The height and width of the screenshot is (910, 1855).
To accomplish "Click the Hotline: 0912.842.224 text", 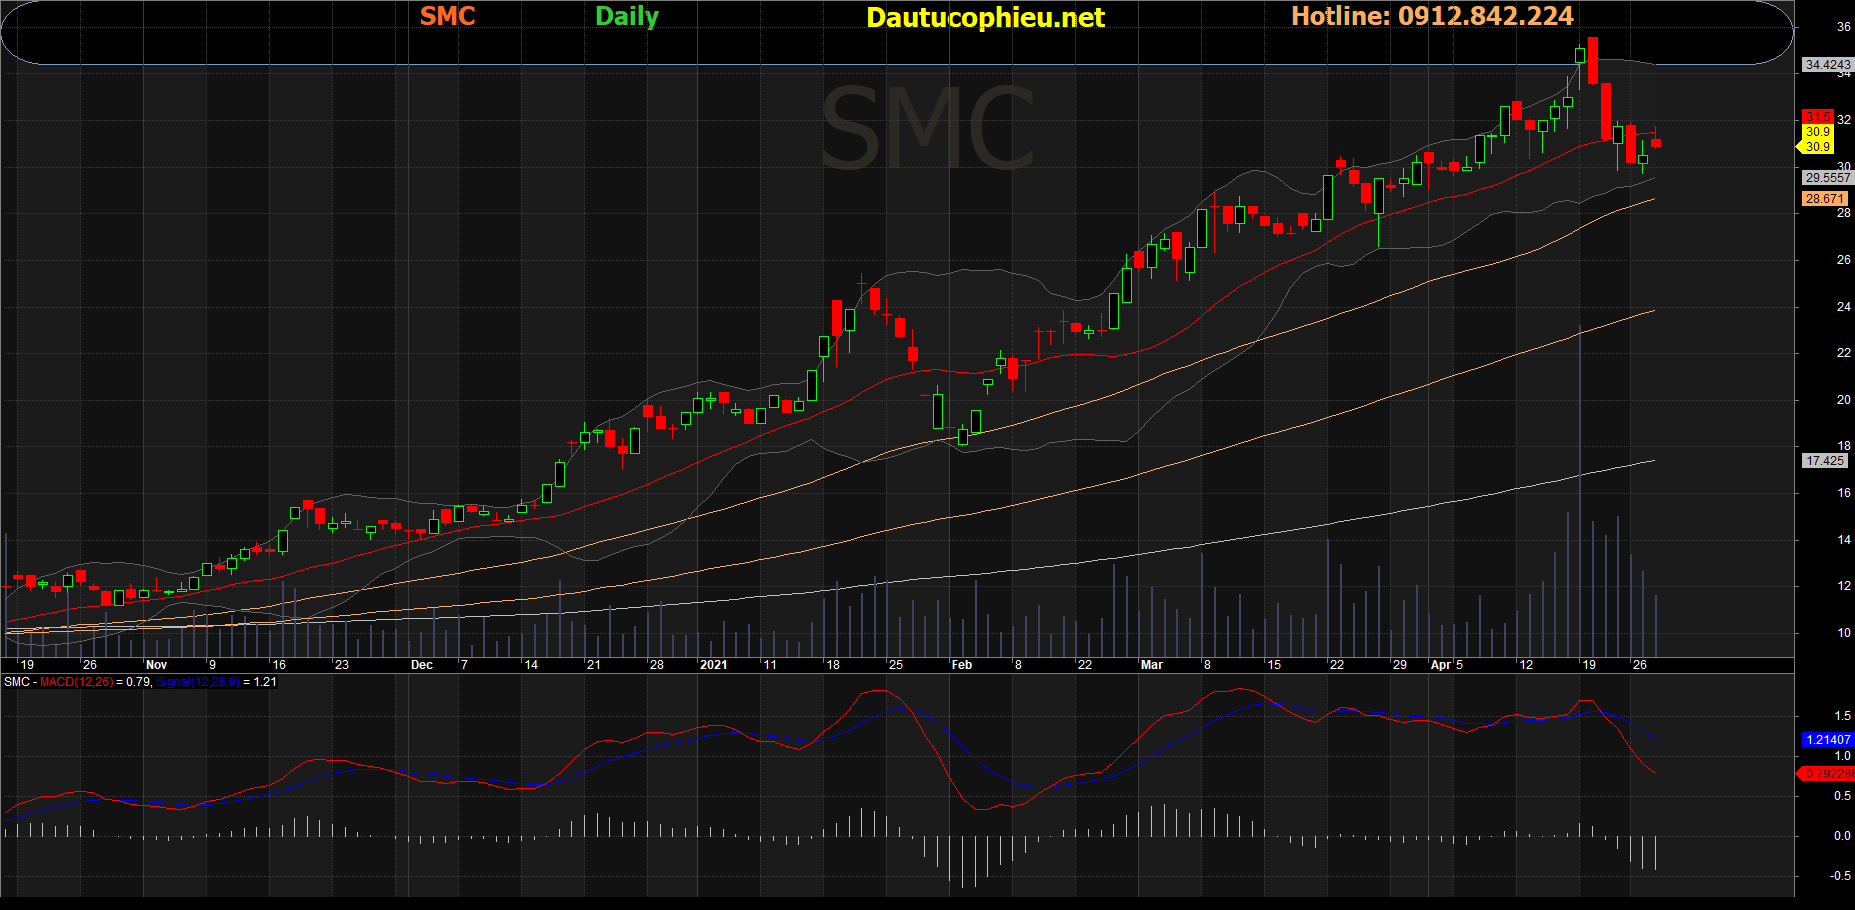I will (1432, 16).
